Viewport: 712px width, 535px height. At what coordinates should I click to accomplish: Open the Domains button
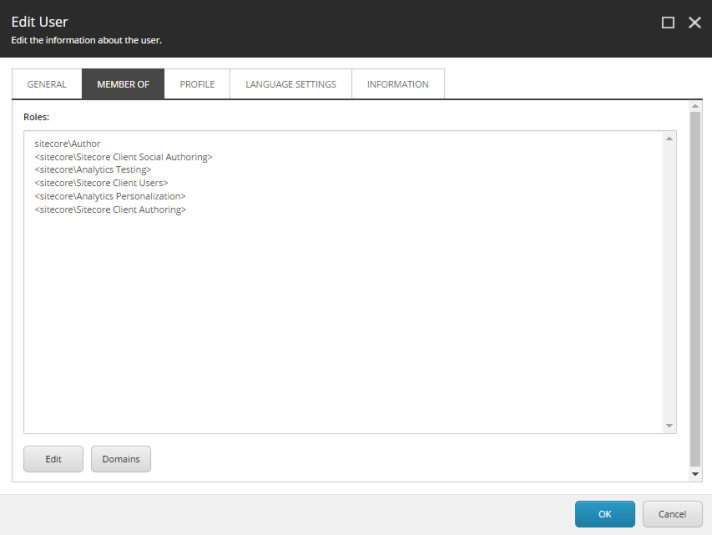click(121, 459)
